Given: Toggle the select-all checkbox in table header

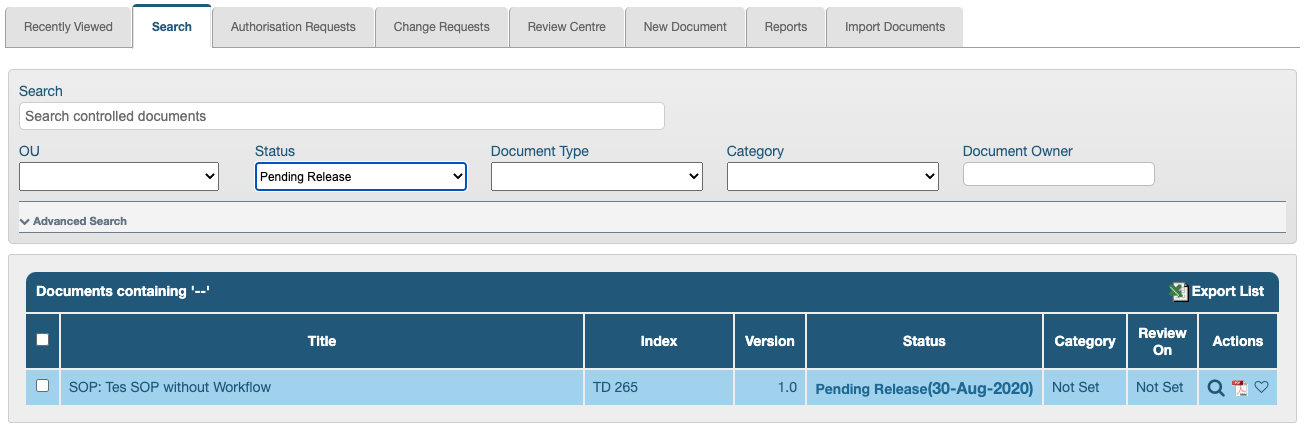Looking at the screenshot, I should 42,340.
